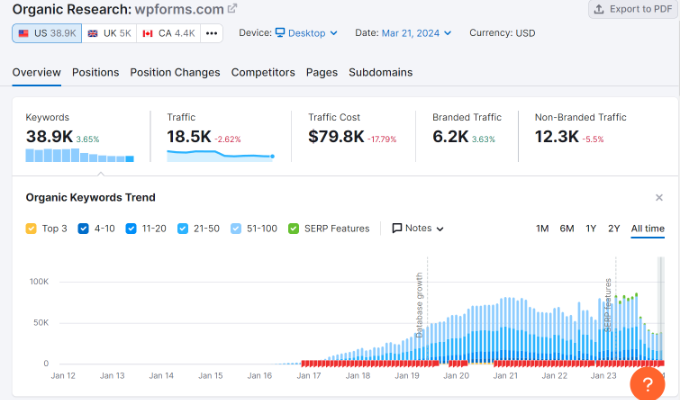Select the US flag database
Image resolution: width=680 pixels, height=400 pixels.
click(45, 33)
